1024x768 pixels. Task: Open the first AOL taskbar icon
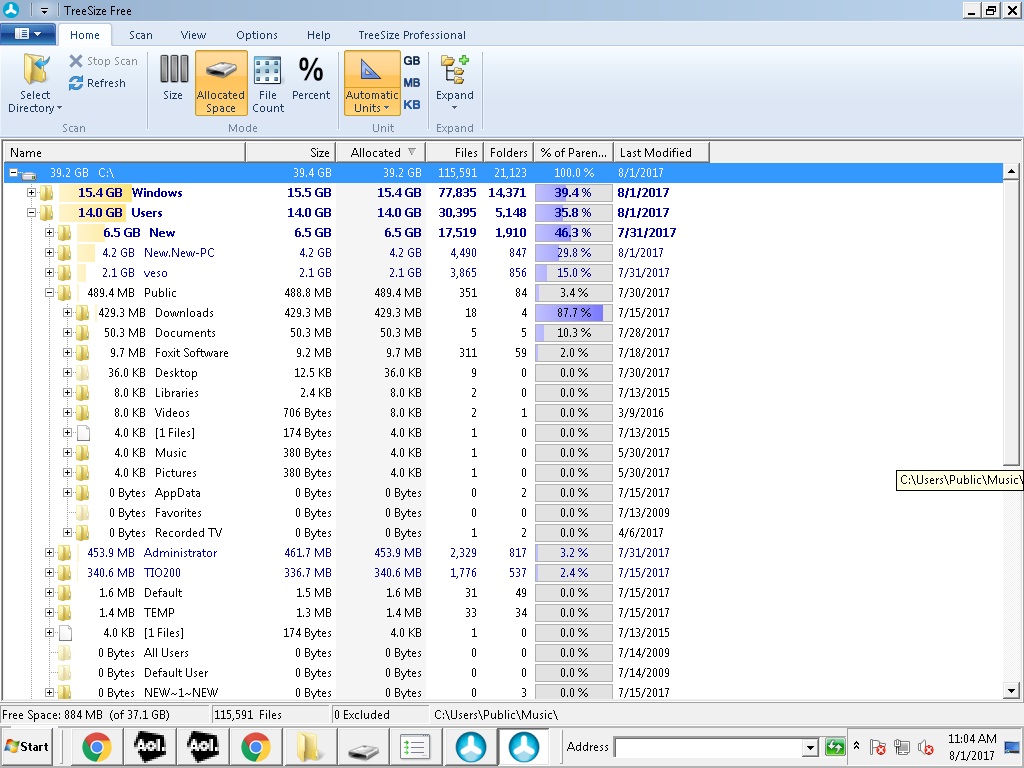pyautogui.click(x=150, y=746)
